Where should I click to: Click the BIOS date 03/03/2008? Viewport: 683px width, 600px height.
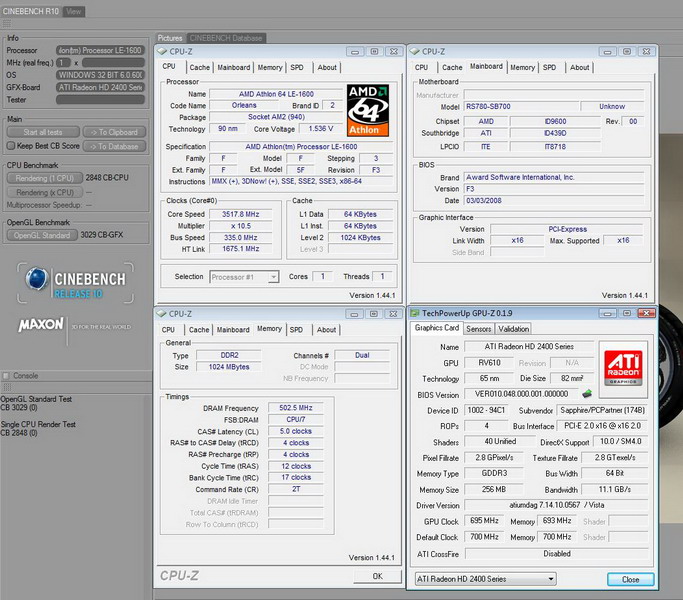(554, 200)
